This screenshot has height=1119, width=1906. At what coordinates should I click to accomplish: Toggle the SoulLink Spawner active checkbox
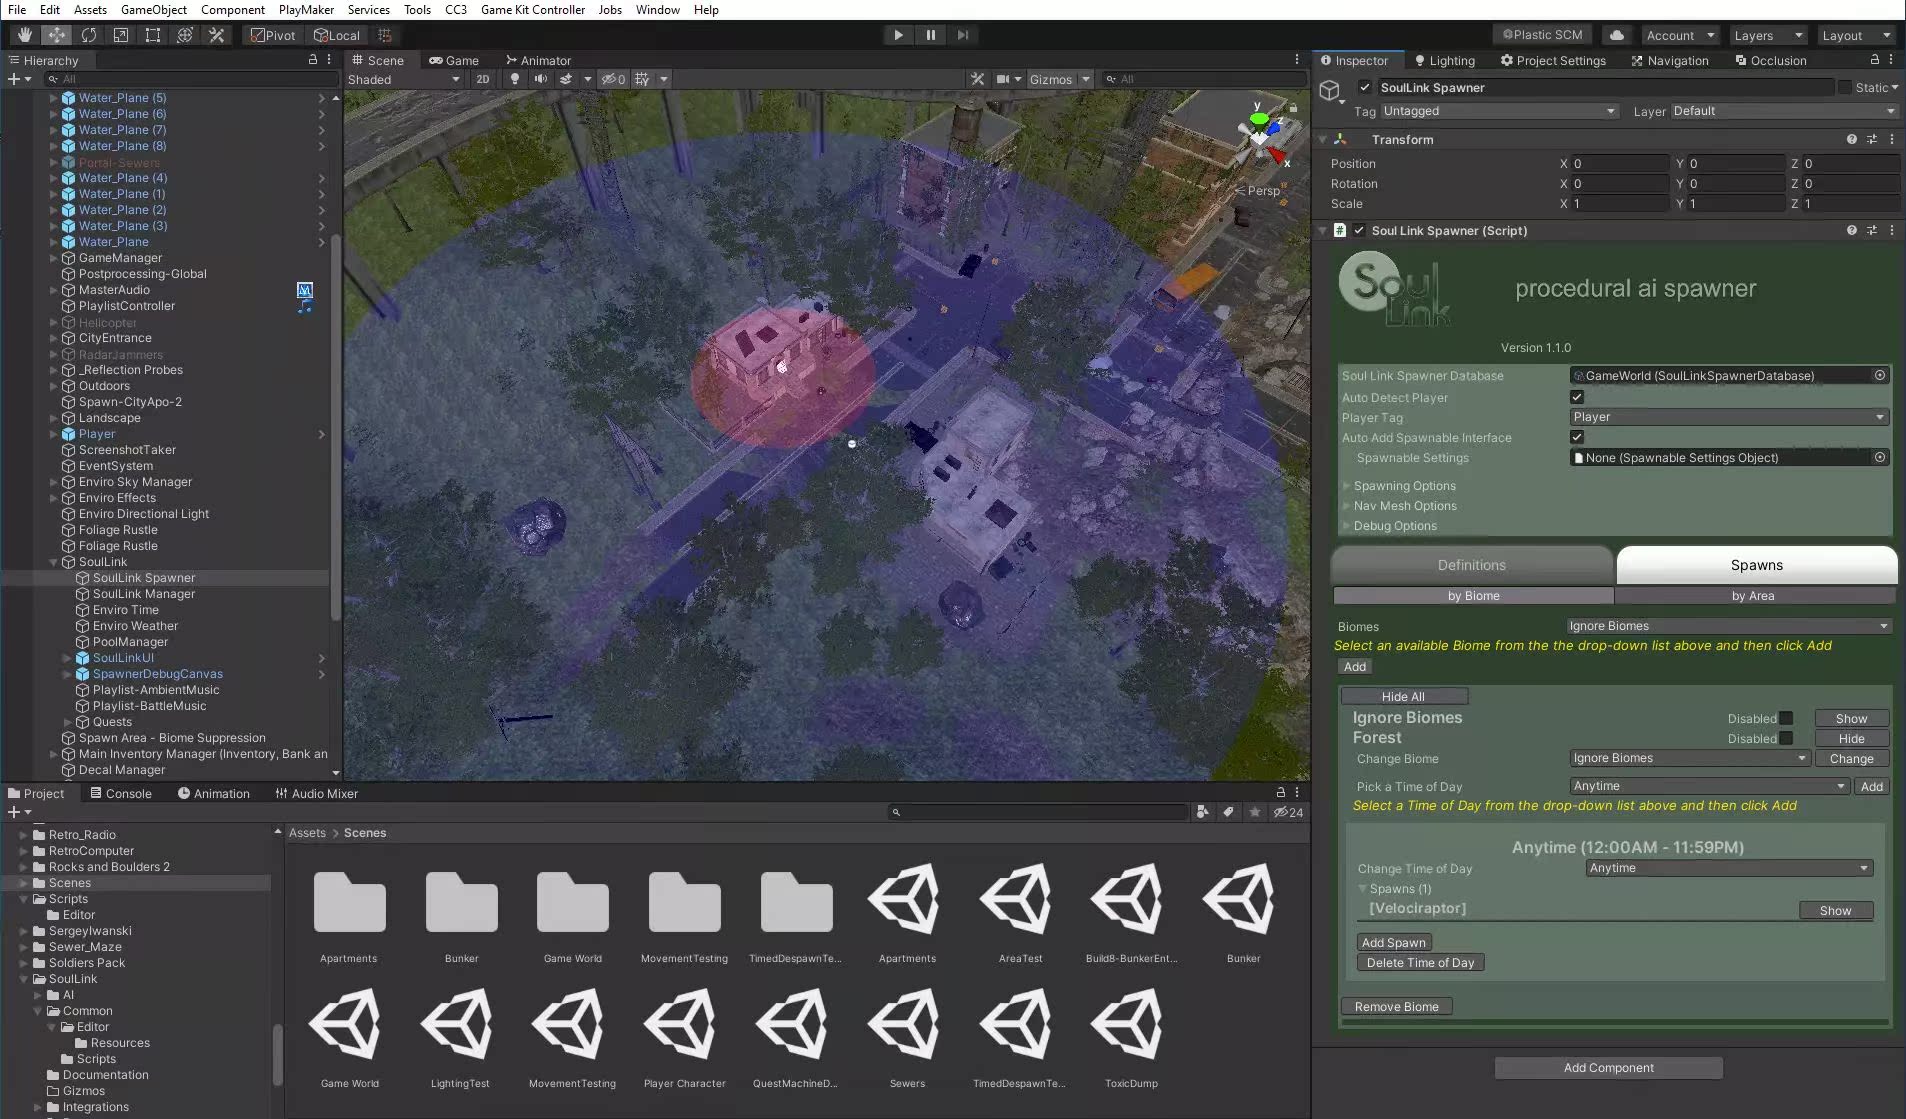[1365, 87]
